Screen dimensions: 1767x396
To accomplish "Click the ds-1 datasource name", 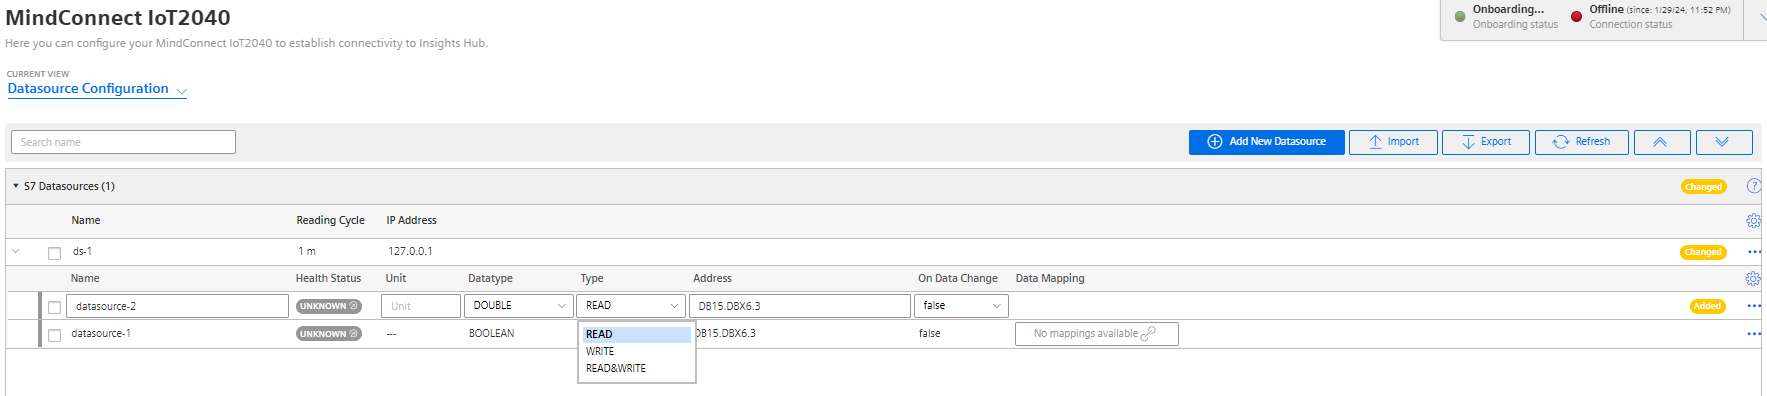I will coord(82,252).
